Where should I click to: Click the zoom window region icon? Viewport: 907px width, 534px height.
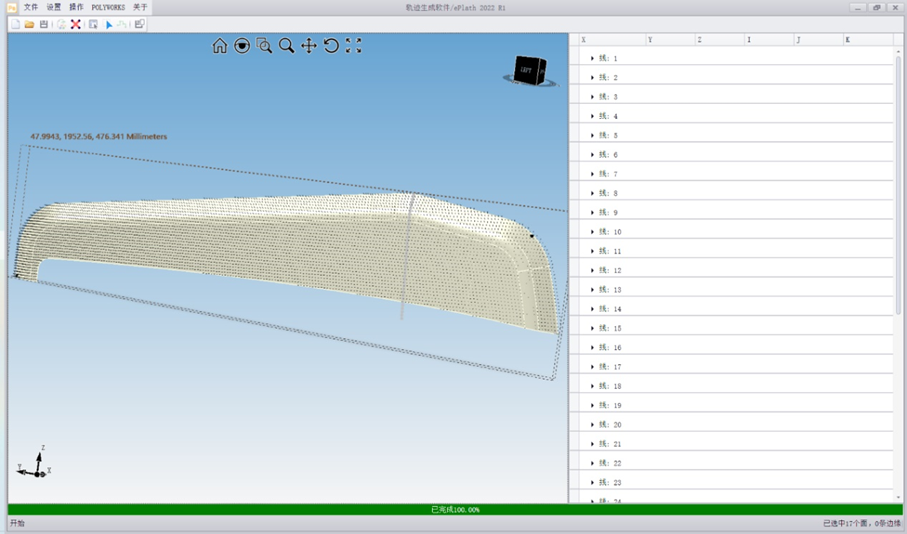264,46
